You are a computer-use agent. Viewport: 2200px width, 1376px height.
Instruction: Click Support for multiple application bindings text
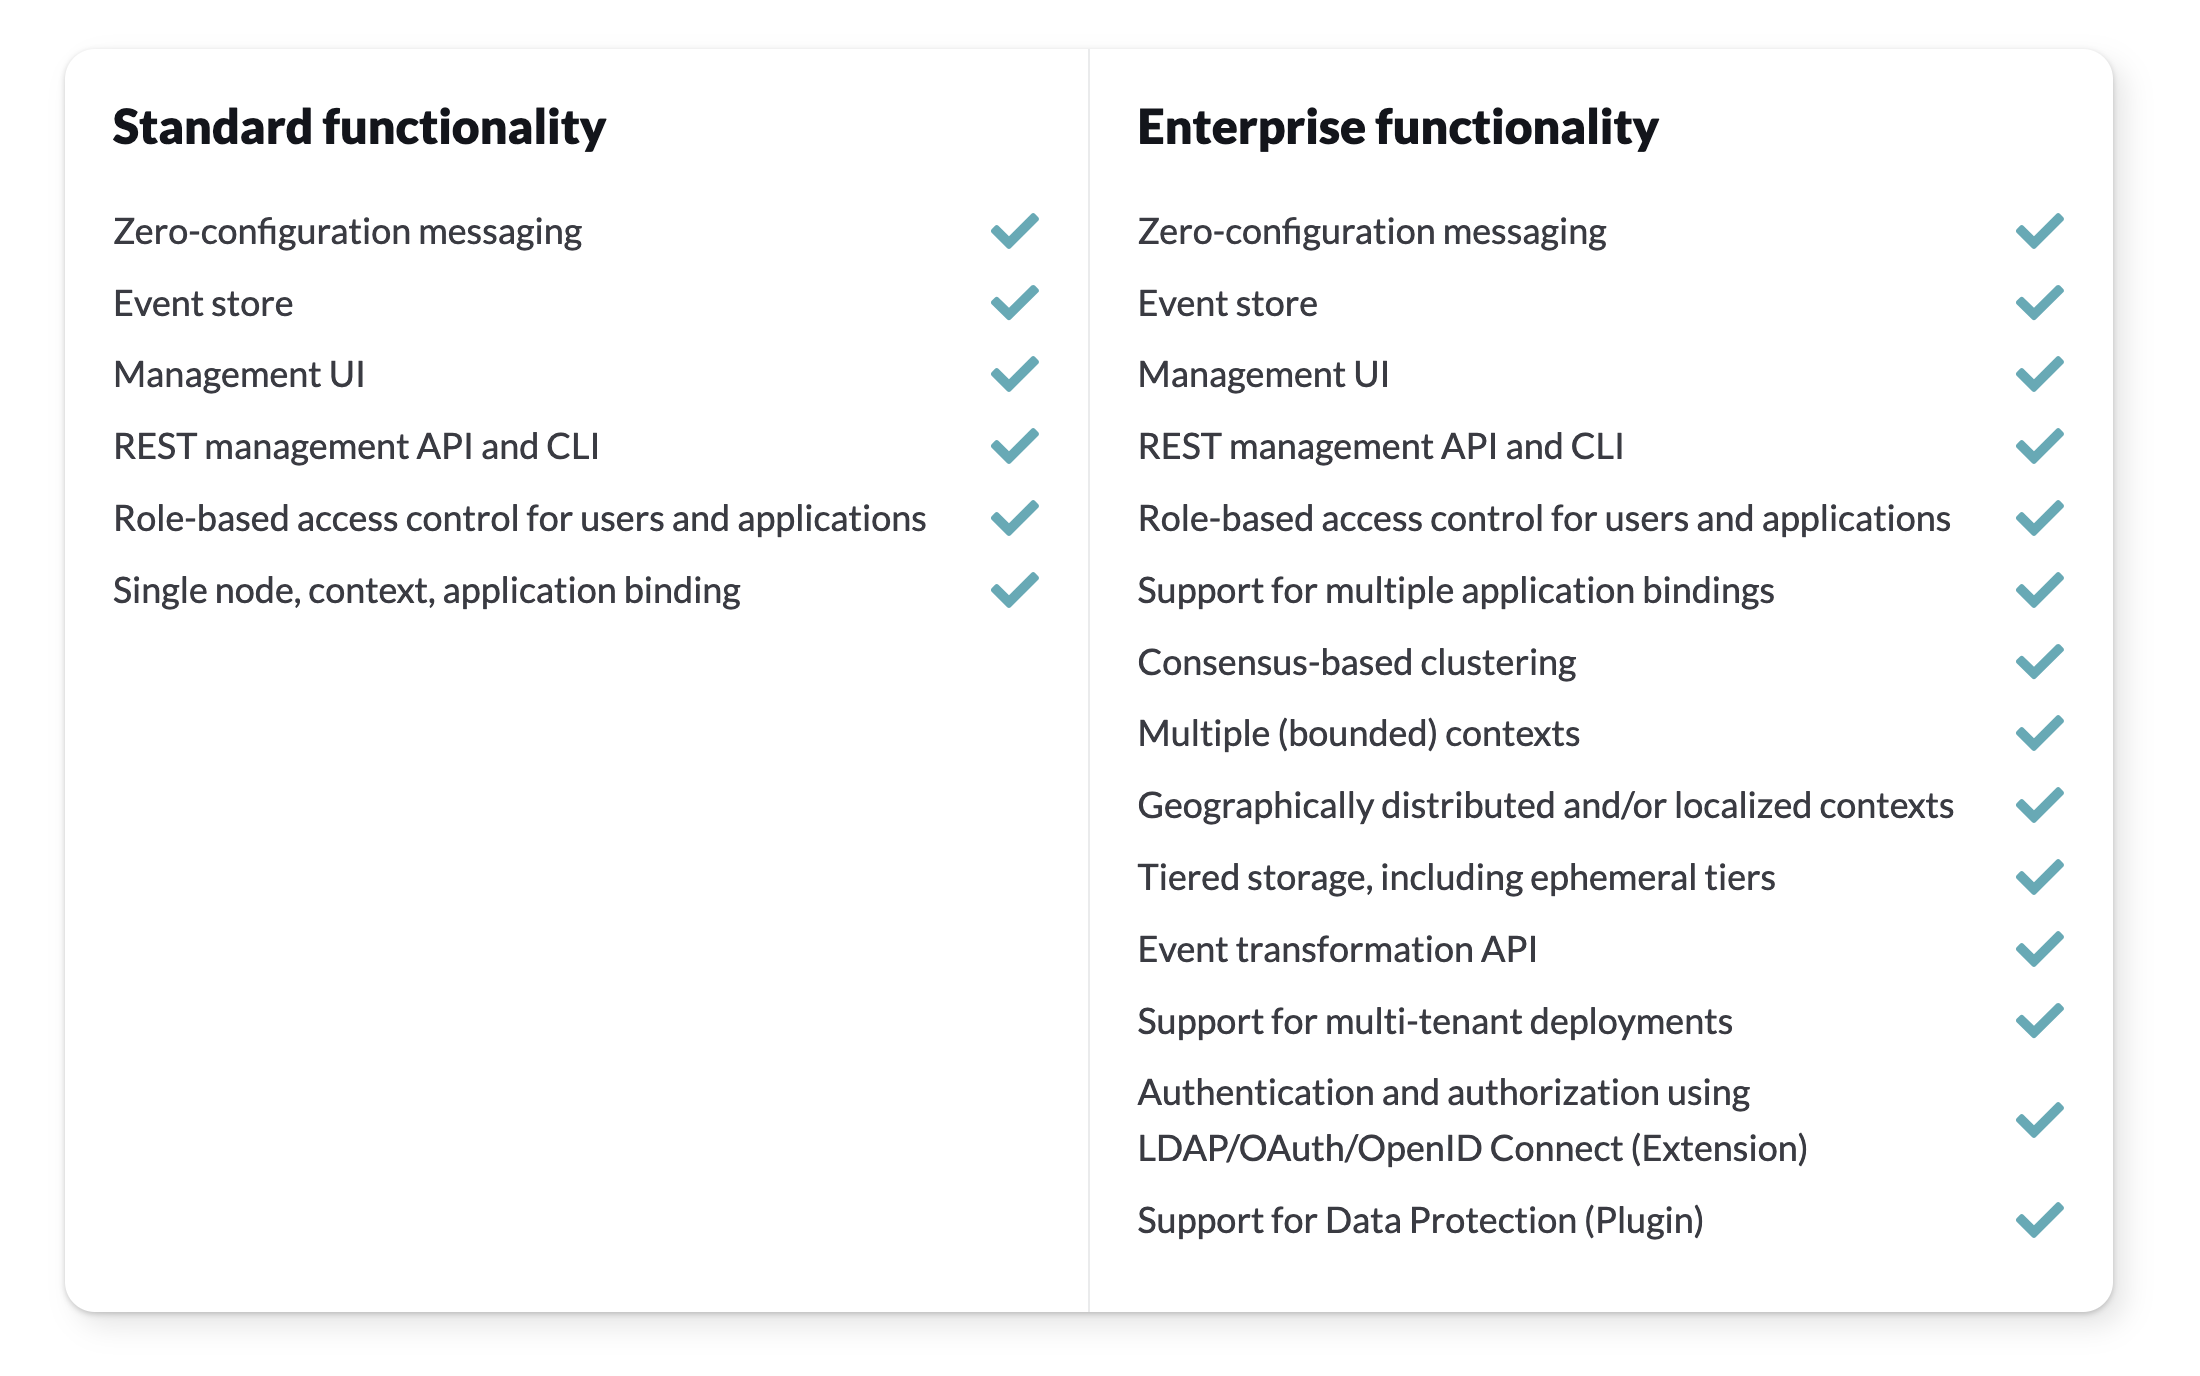(1455, 591)
